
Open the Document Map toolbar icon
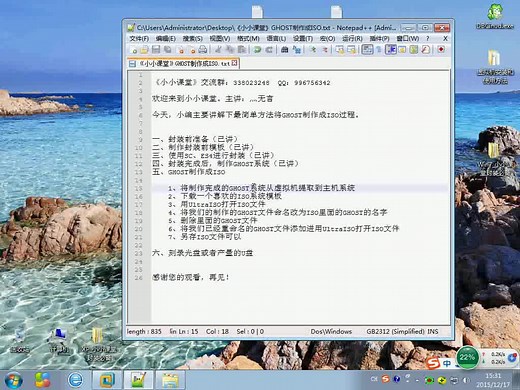pos(414,50)
